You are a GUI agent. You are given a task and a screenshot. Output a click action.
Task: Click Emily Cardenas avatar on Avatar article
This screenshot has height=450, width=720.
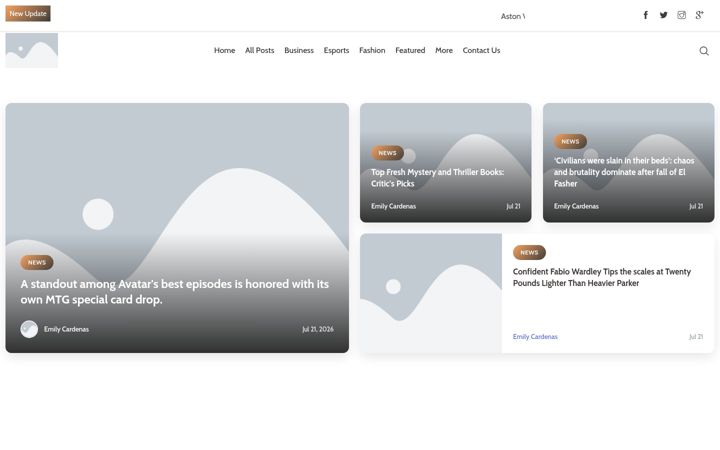click(29, 329)
